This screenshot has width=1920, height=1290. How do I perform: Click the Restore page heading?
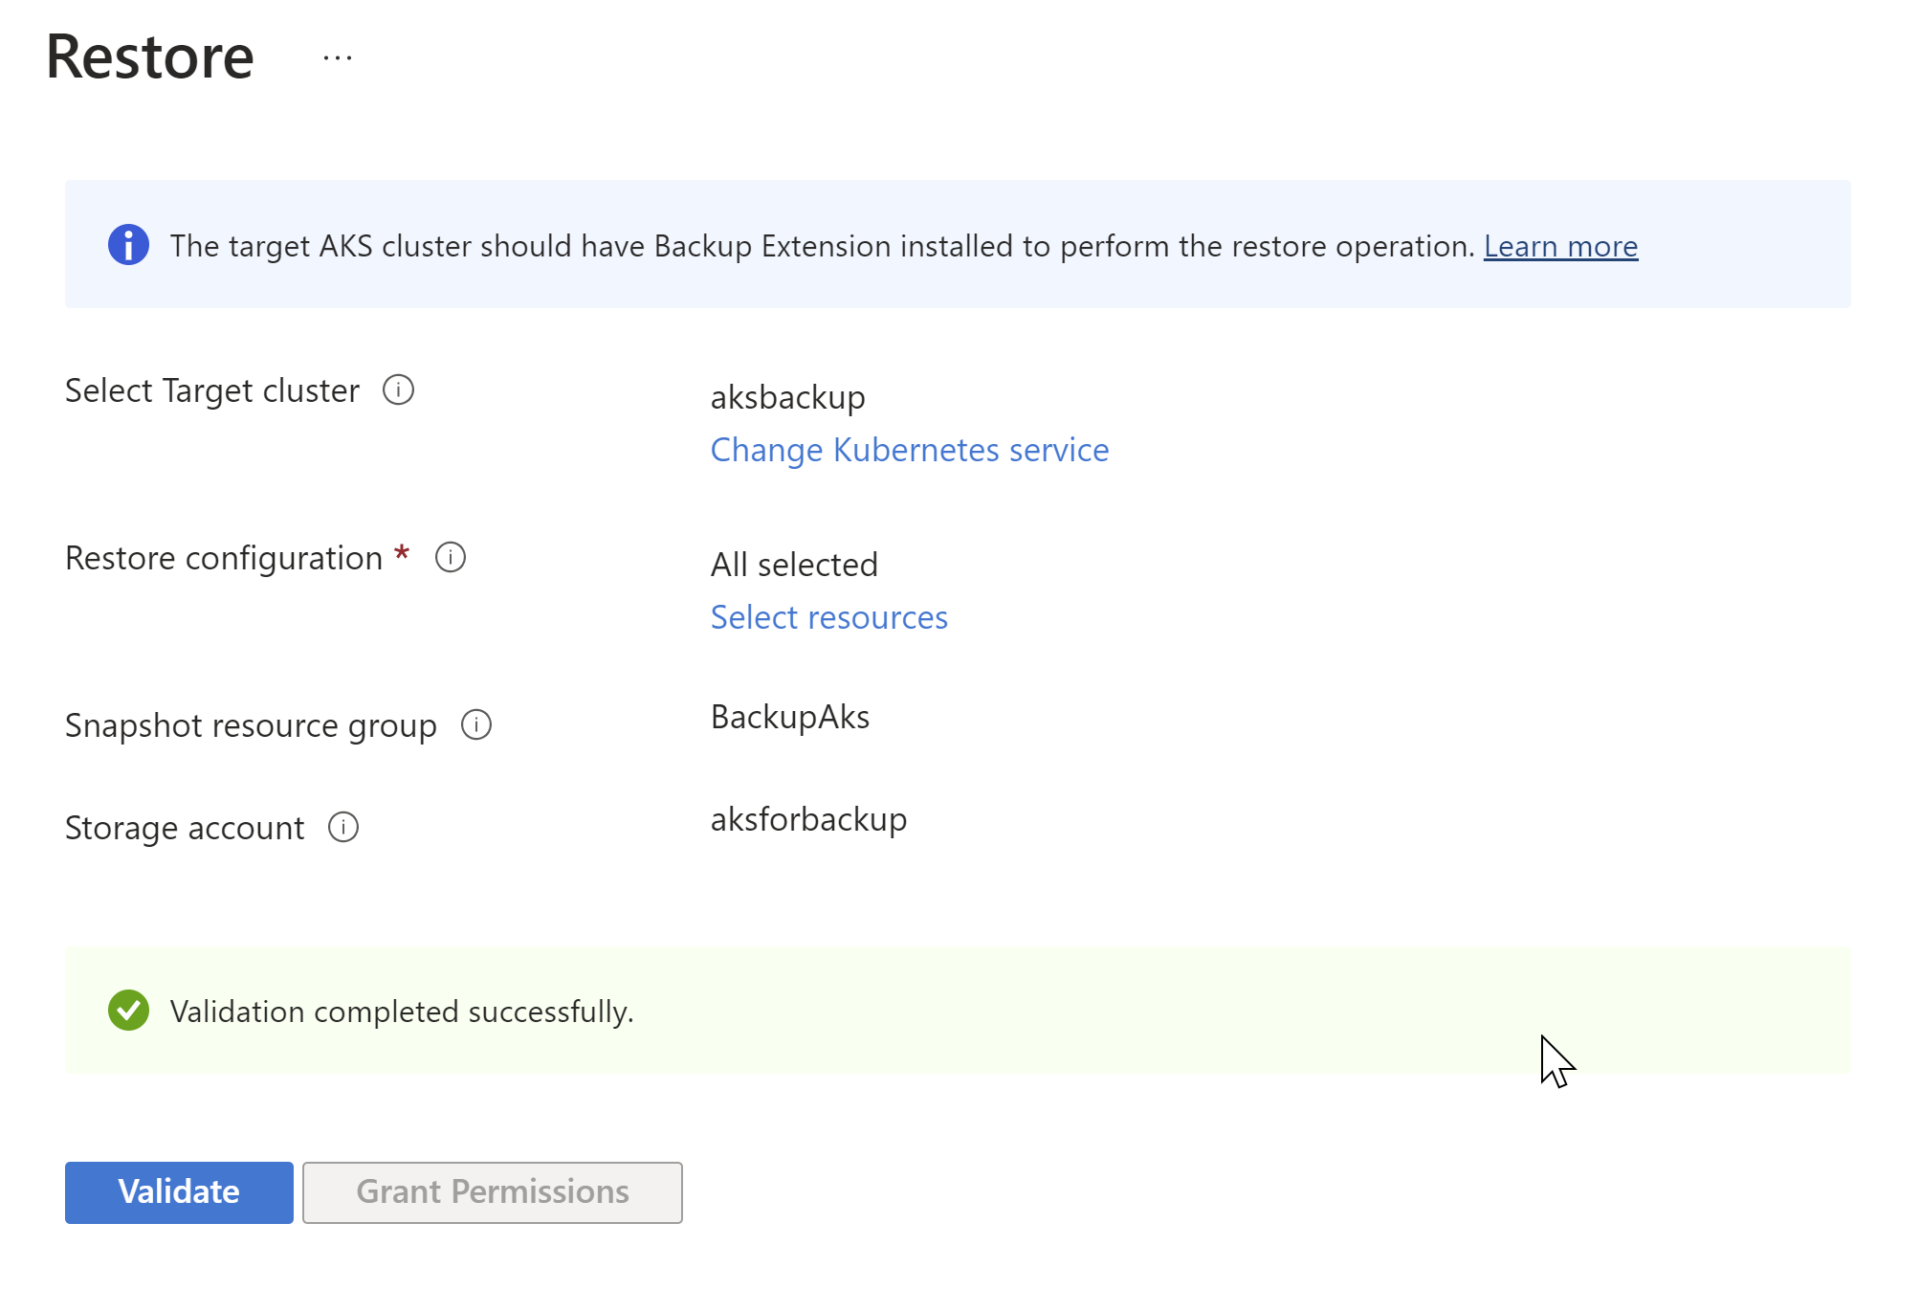tap(149, 56)
